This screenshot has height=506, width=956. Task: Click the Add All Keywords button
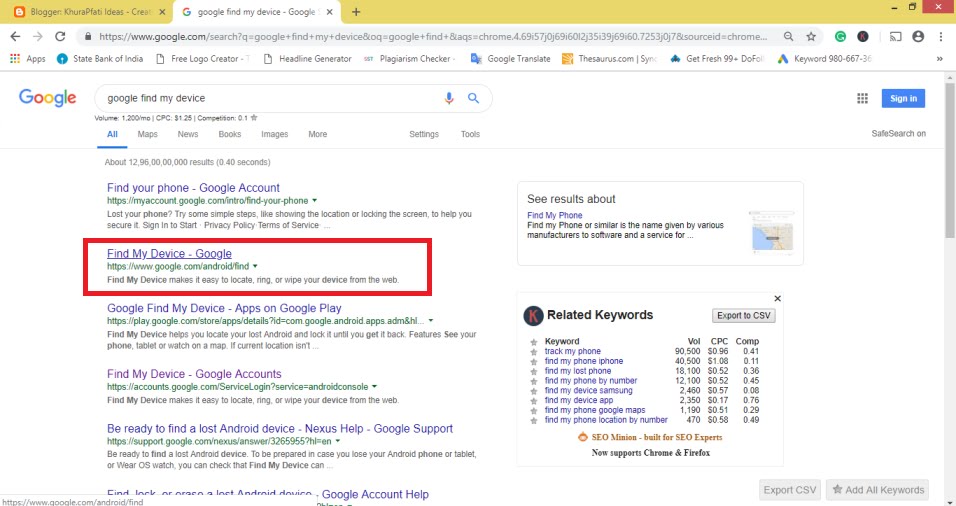pyautogui.click(x=877, y=490)
